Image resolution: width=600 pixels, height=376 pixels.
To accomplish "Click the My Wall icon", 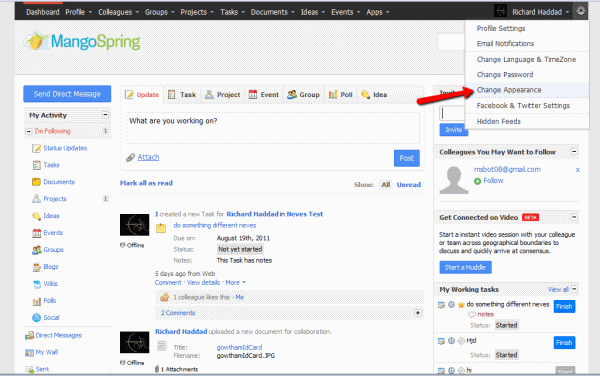I will 29,352.
